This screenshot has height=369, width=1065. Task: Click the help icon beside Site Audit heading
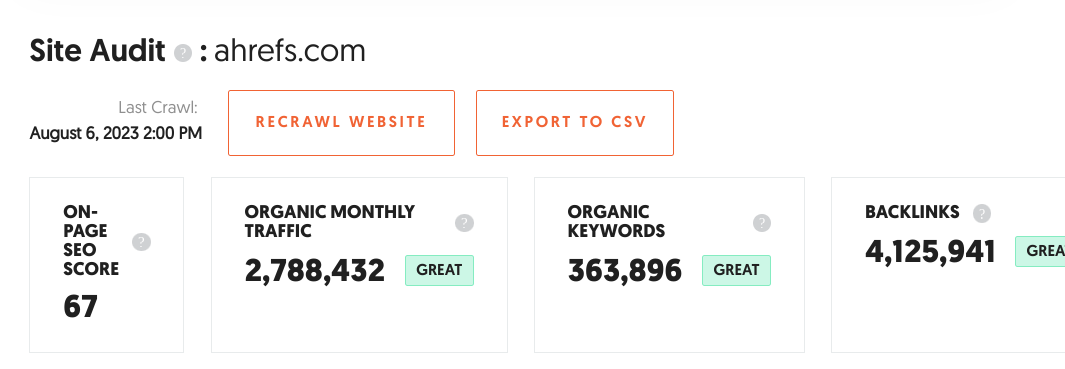tap(183, 53)
